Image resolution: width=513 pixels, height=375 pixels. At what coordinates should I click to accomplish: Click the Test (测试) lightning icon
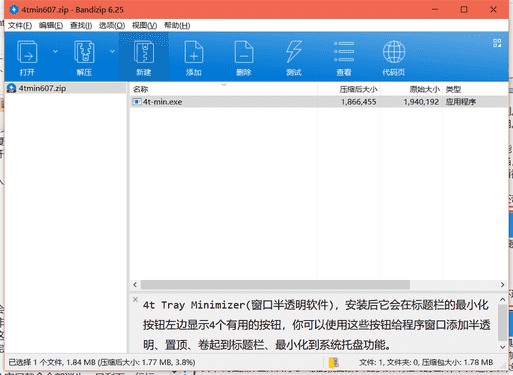click(294, 52)
